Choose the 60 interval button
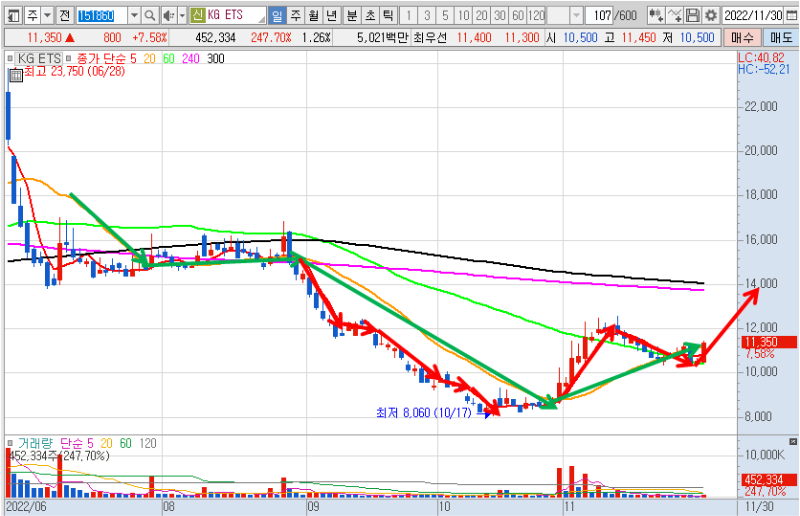 tap(518, 16)
